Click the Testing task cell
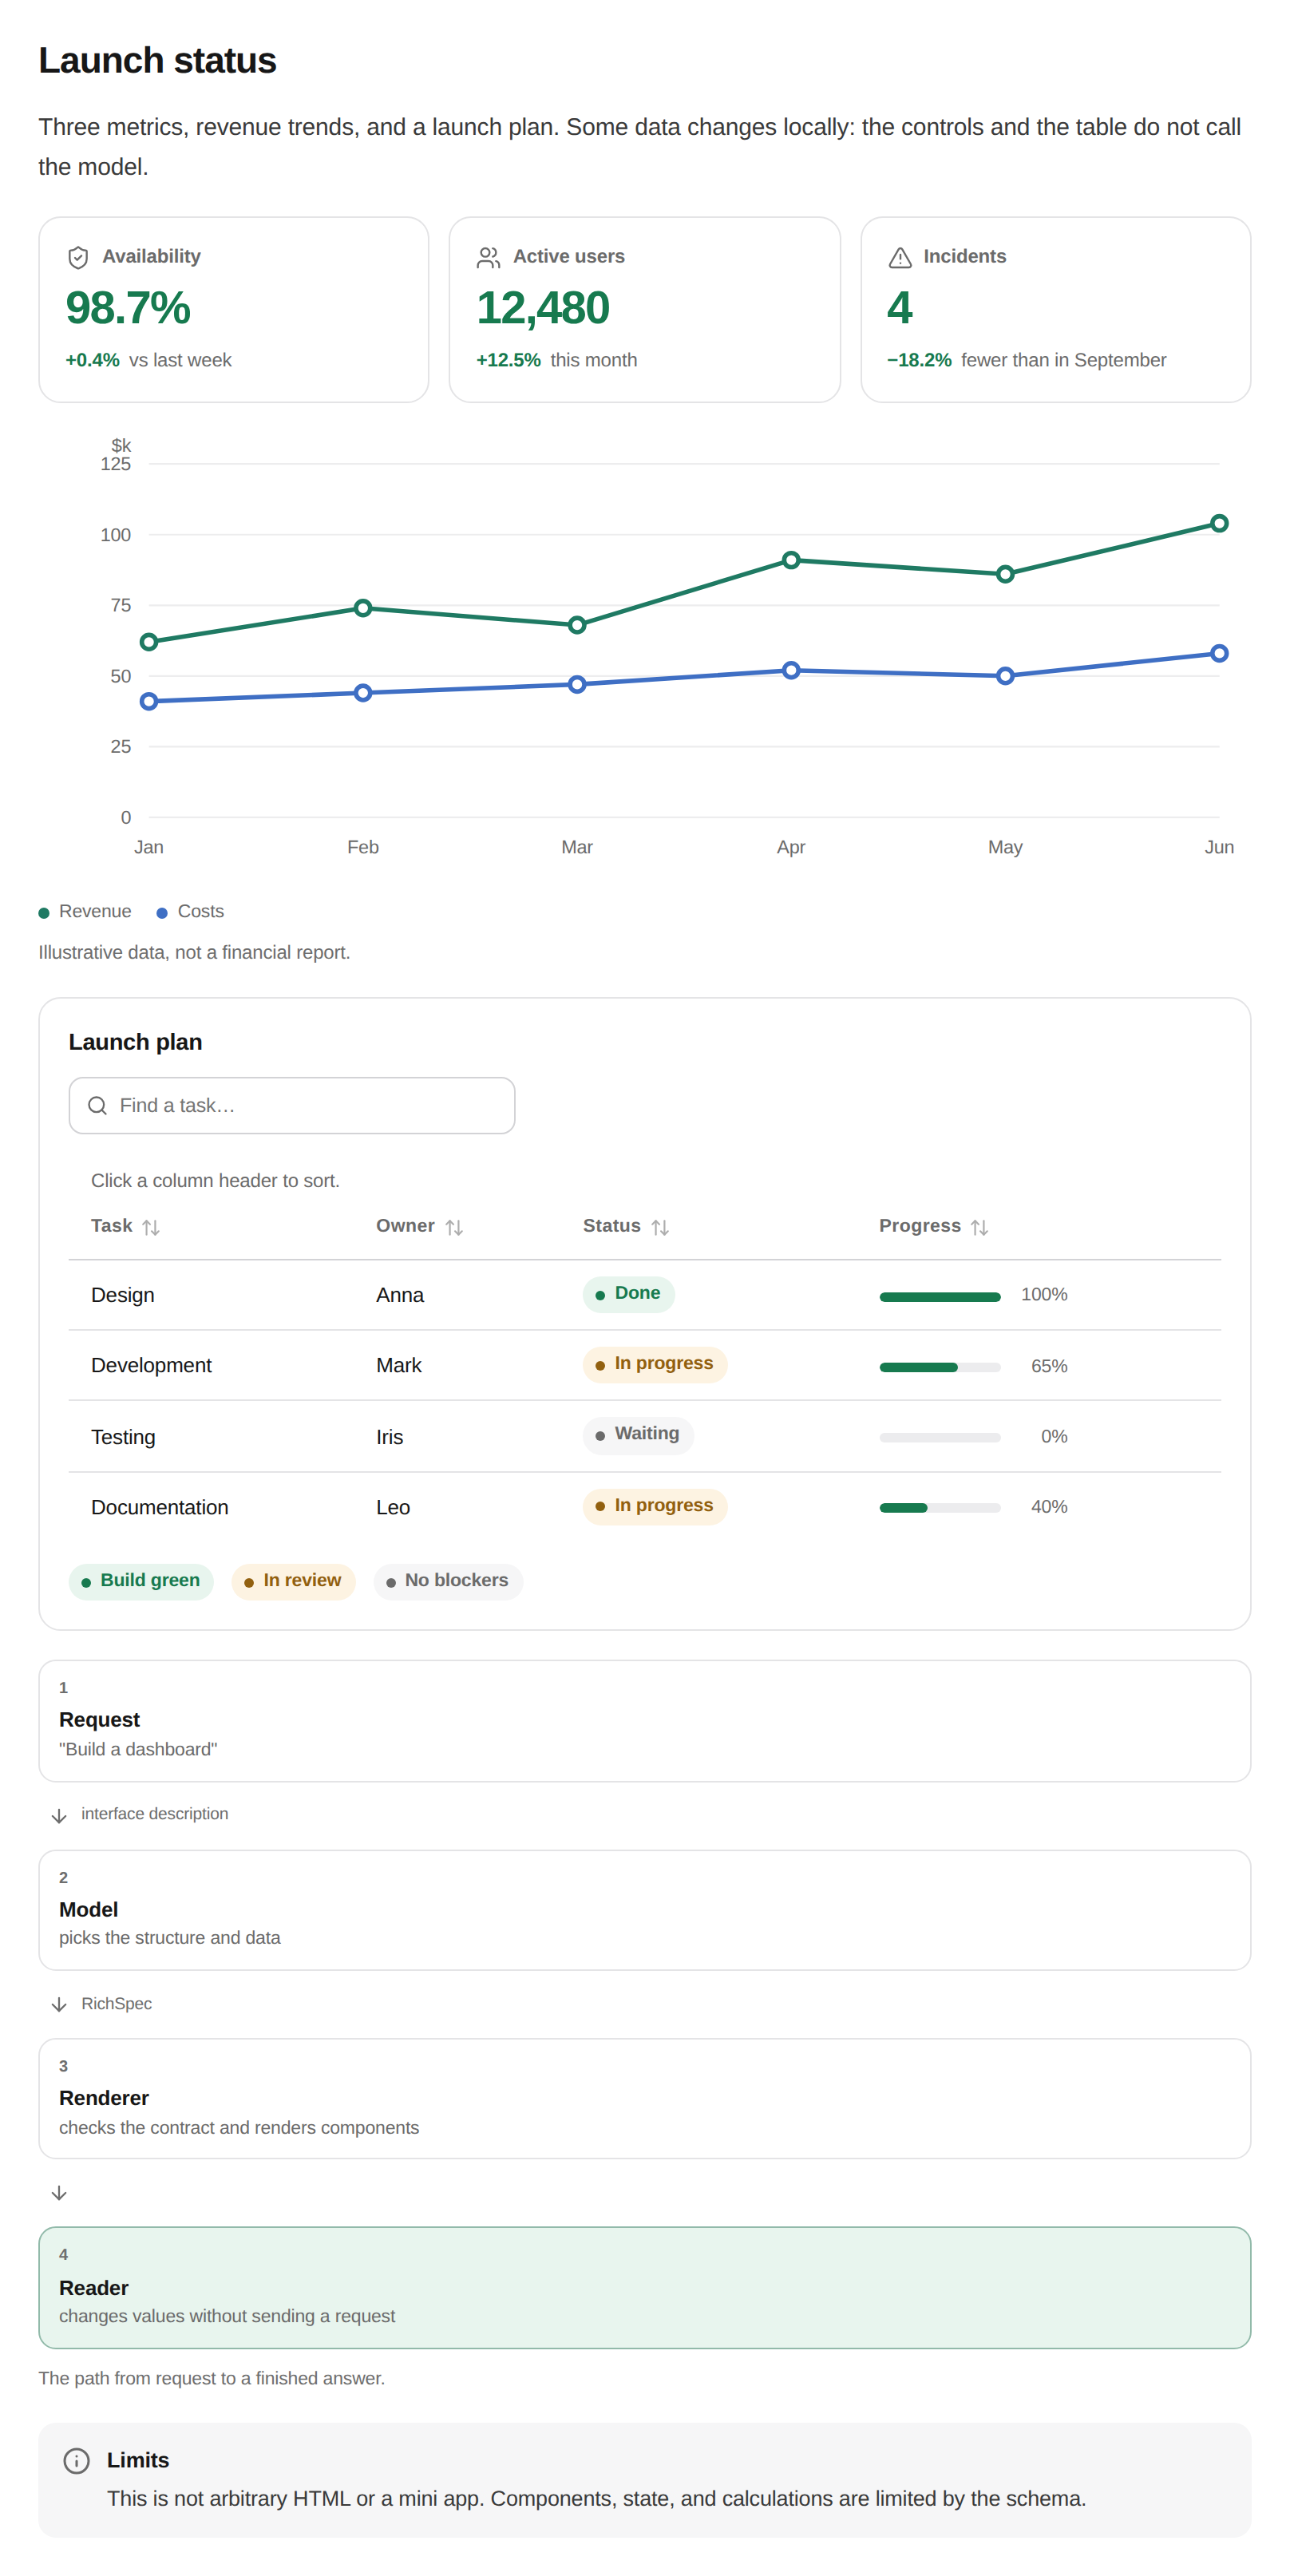 (x=123, y=1437)
